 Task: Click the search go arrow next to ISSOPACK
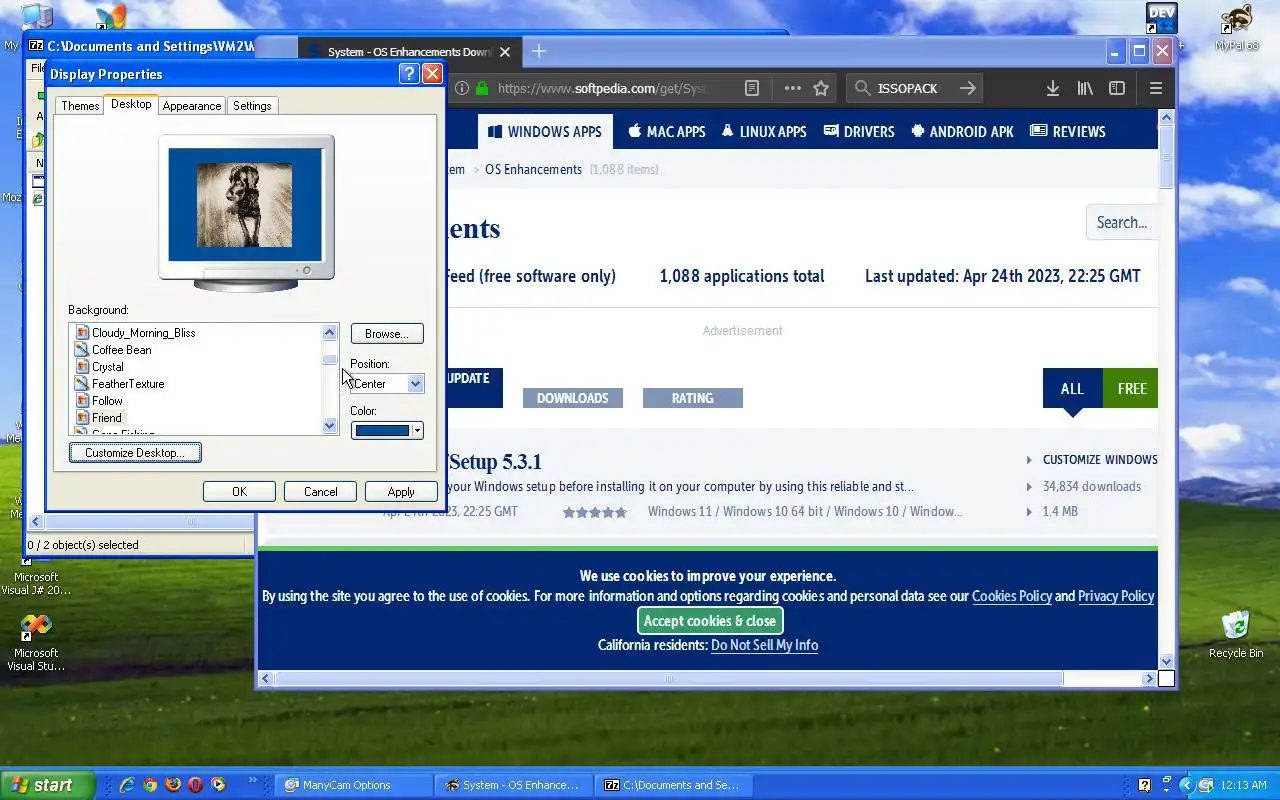click(x=967, y=88)
